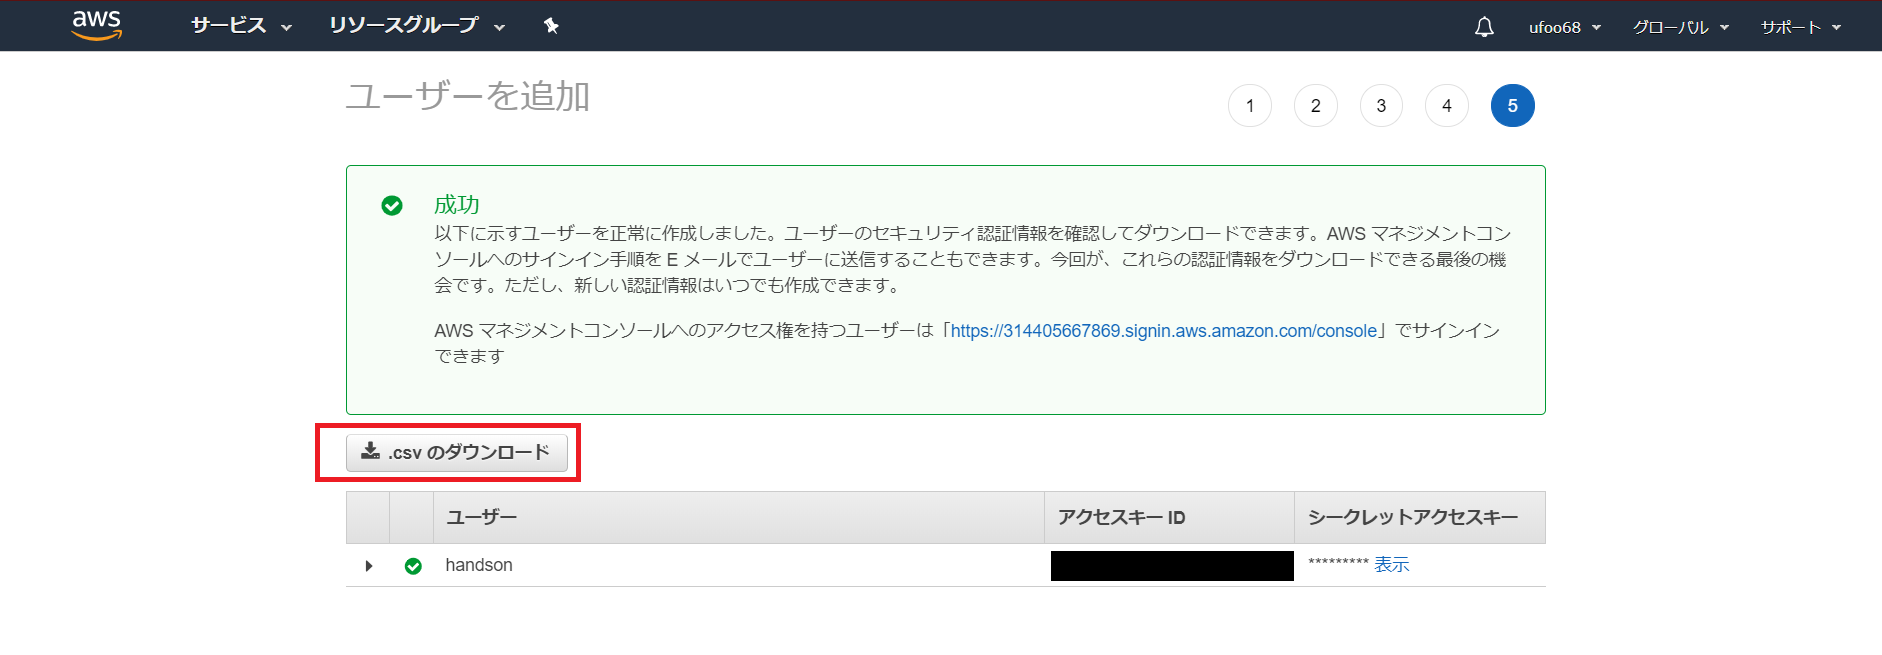Click the masked secret key asterisks
Image resolution: width=1882 pixels, height=655 pixels.
pyautogui.click(x=1338, y=563)
